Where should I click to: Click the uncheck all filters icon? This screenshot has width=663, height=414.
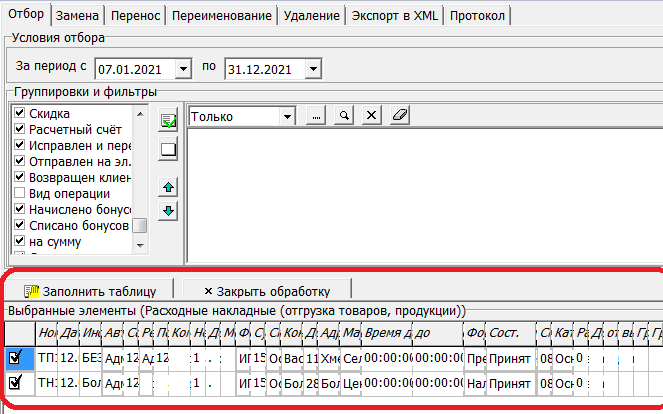point(169,149)
